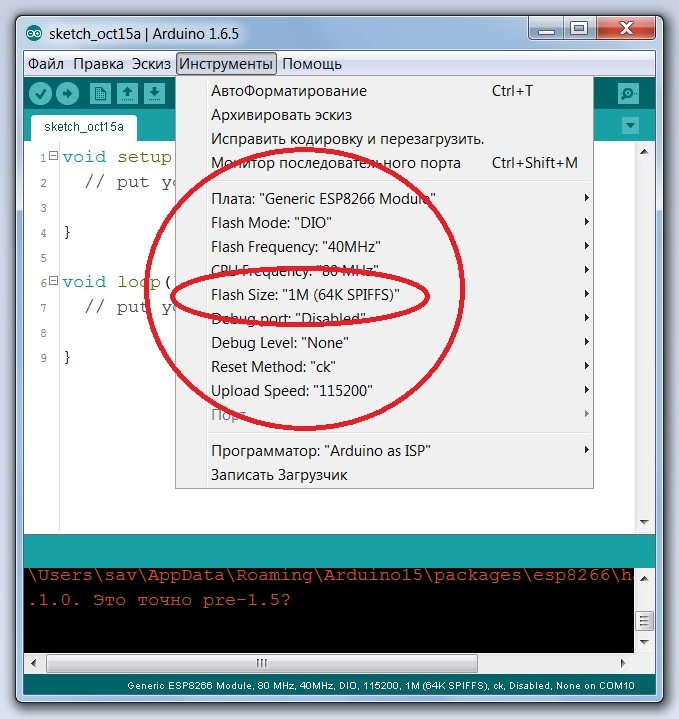
Task: Click the Arduino logo in title bar
Action: [34, 33]
